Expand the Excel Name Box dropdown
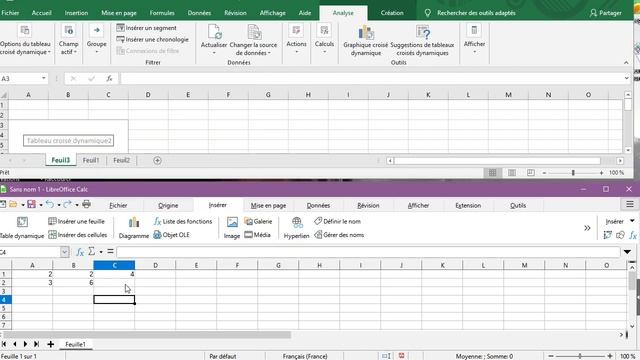This screenshot has width=640, height=360. [x=44, y=78]
